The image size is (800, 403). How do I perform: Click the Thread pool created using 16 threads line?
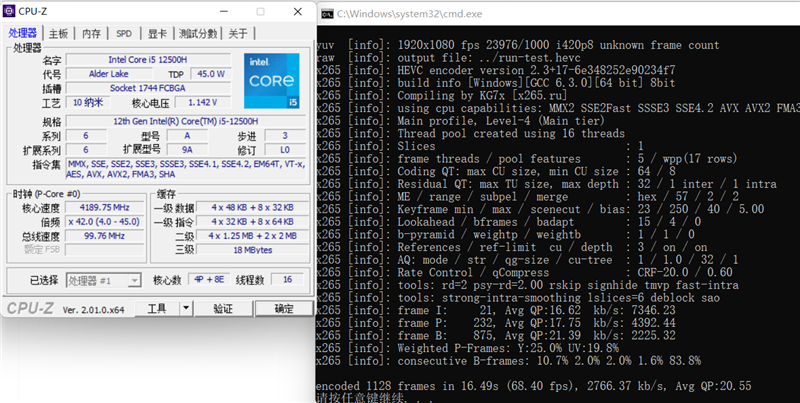470,134
